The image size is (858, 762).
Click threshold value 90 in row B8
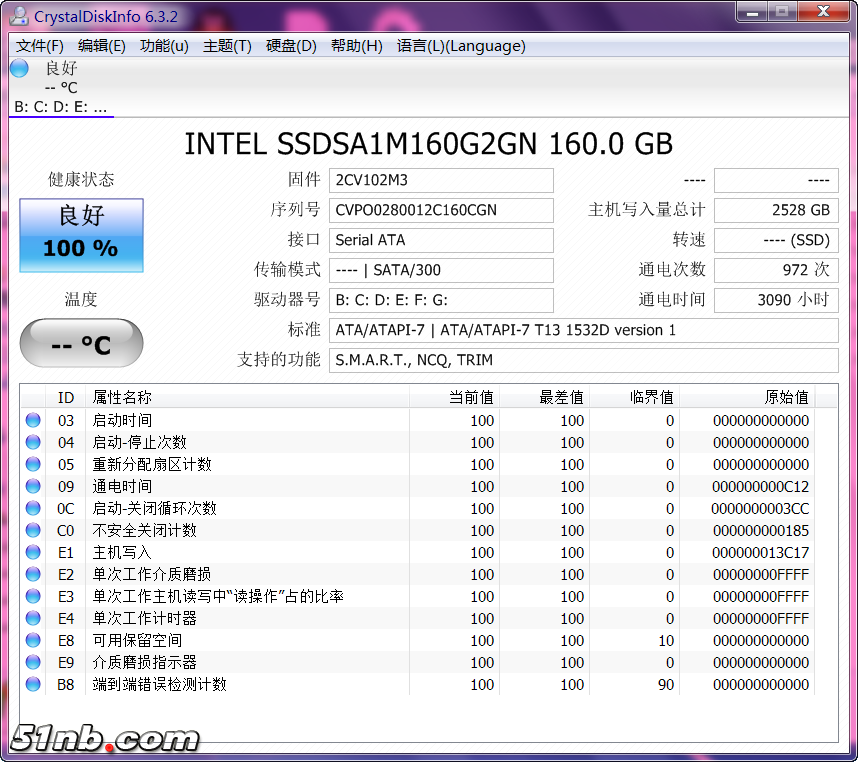[666, 684]
